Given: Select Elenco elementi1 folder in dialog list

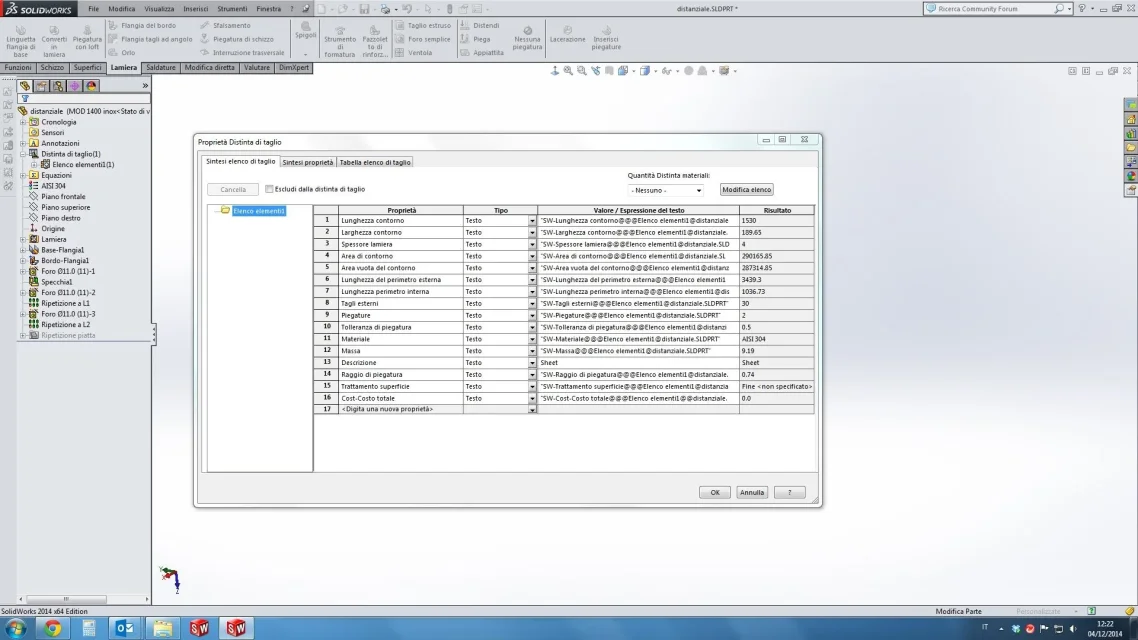Looking at the screenshot, I should 259,211.
